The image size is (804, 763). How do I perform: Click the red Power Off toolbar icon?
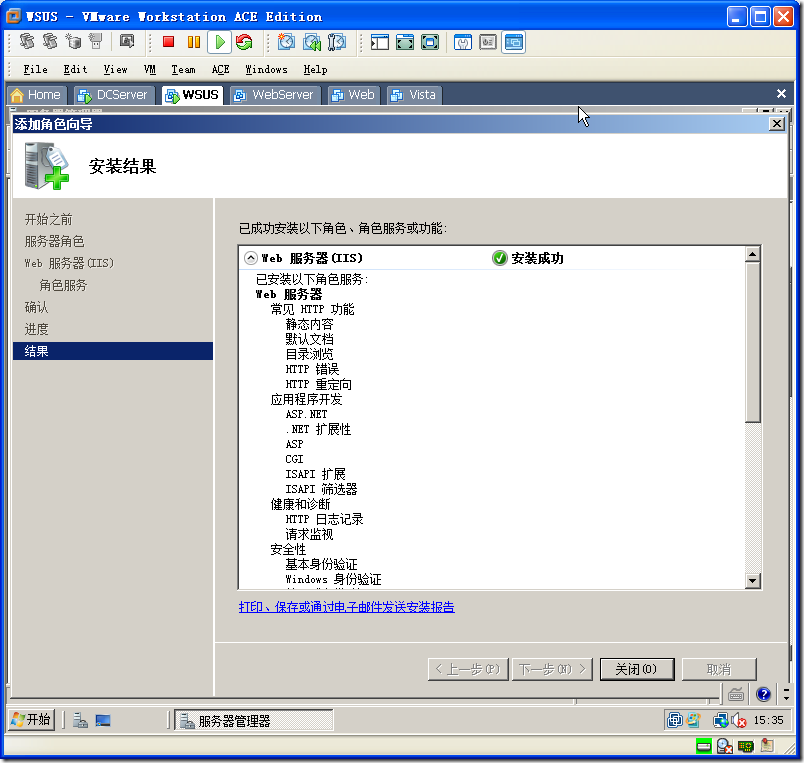pos(168,42)
